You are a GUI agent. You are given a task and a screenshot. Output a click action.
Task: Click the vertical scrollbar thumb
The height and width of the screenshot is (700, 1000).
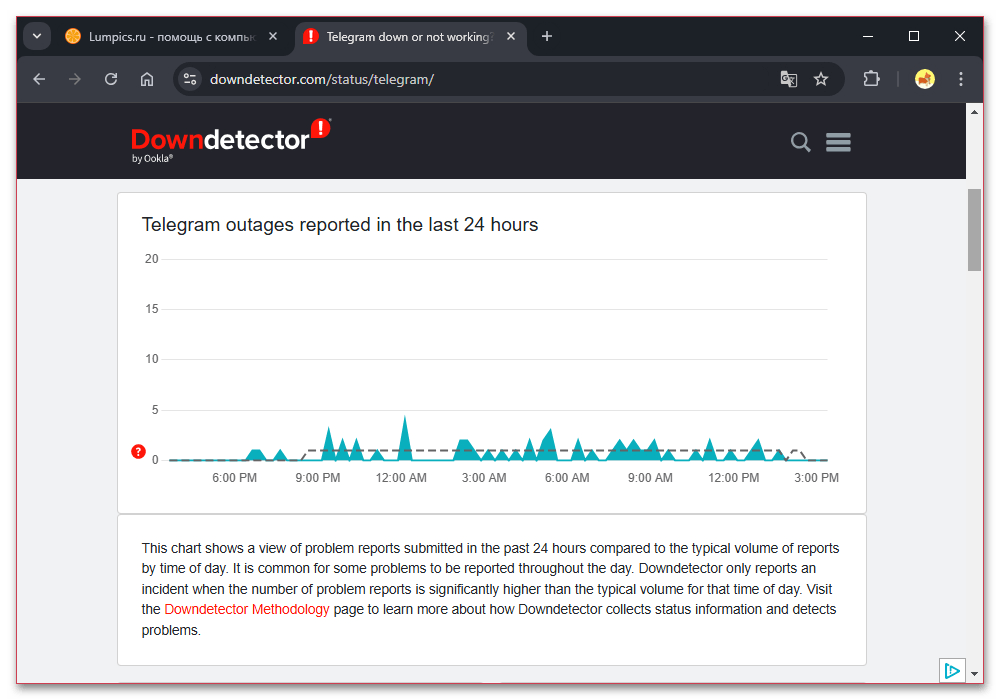[974, 230]
